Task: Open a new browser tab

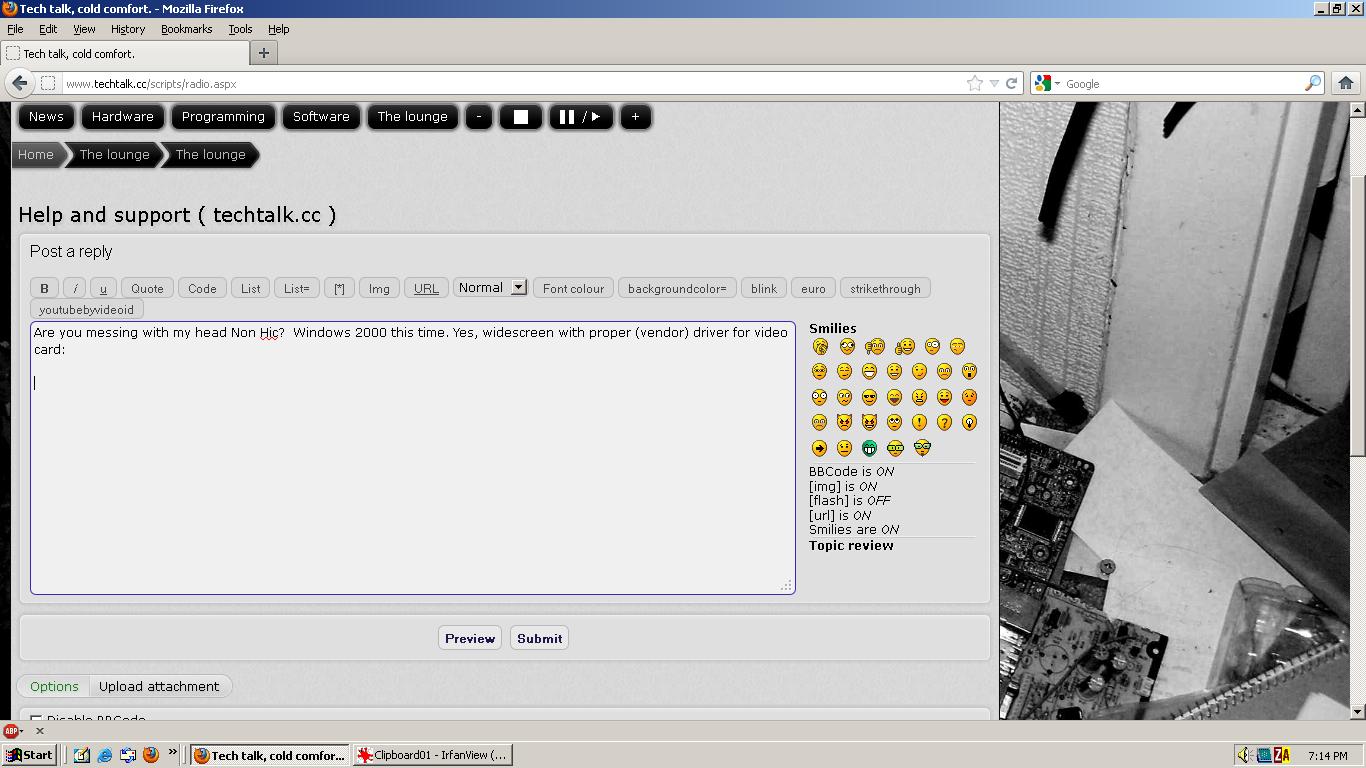Action: (x=264, y=53)
